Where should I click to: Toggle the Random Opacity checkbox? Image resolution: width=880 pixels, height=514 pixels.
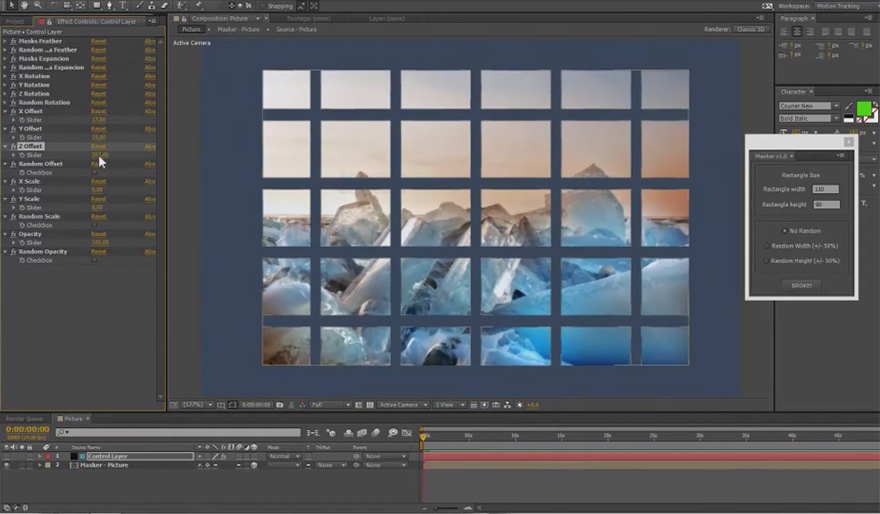(x=94, y=260)
